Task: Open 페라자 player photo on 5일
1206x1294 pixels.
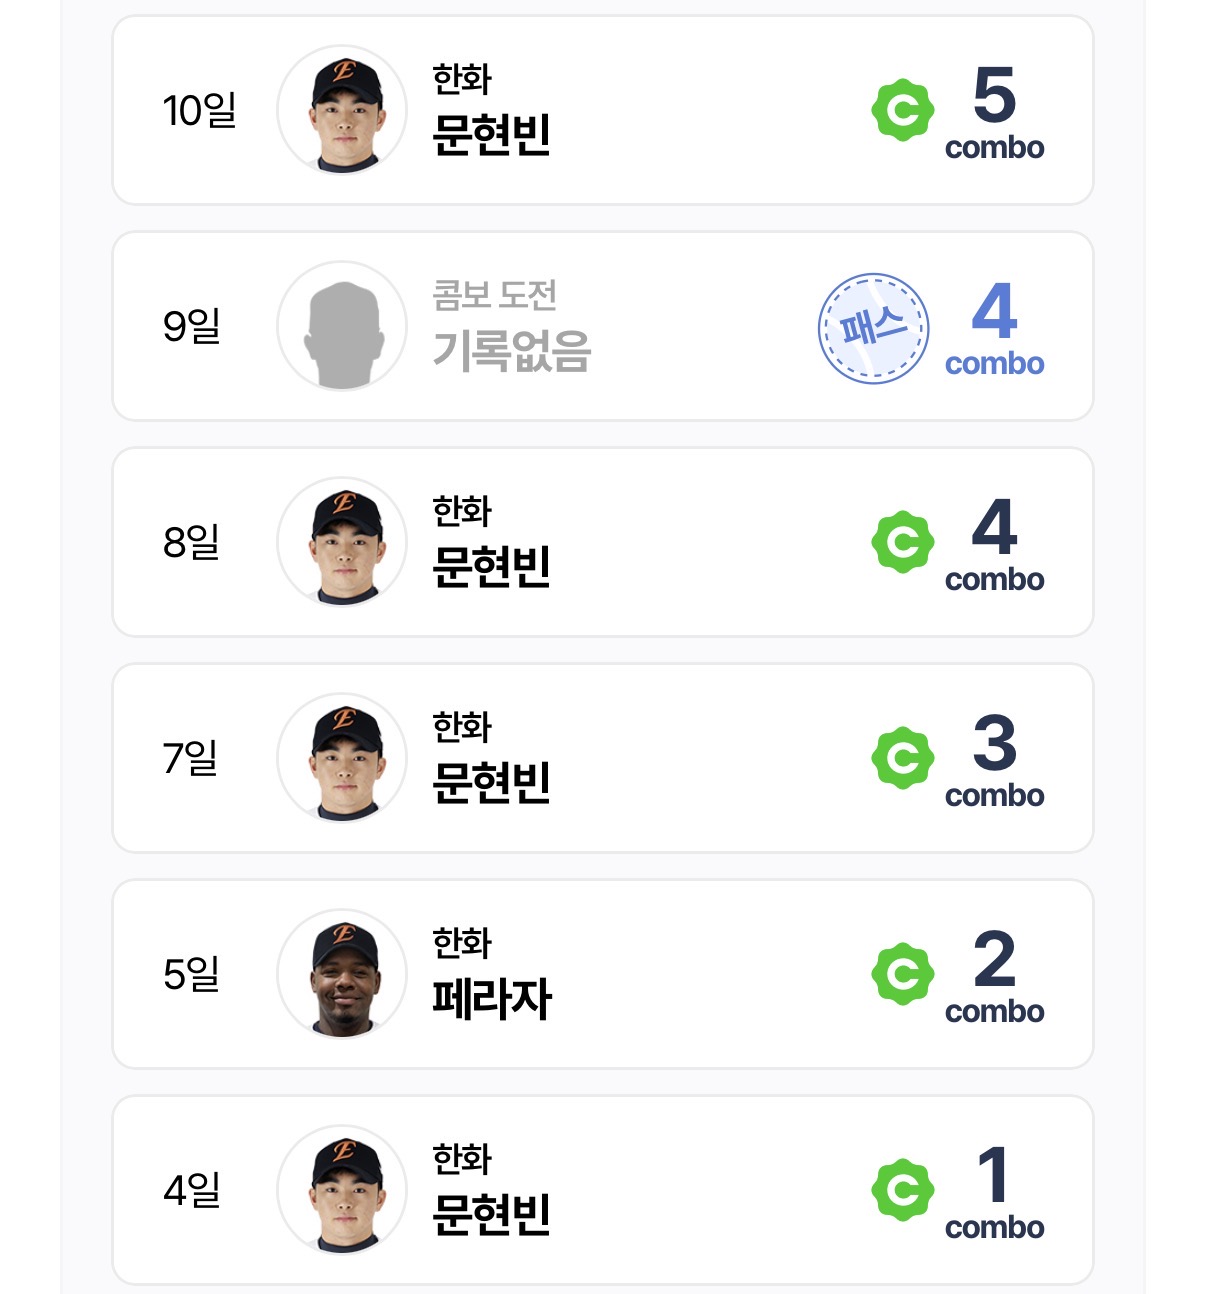Action: pyautogui.click(x=342, y=975)
